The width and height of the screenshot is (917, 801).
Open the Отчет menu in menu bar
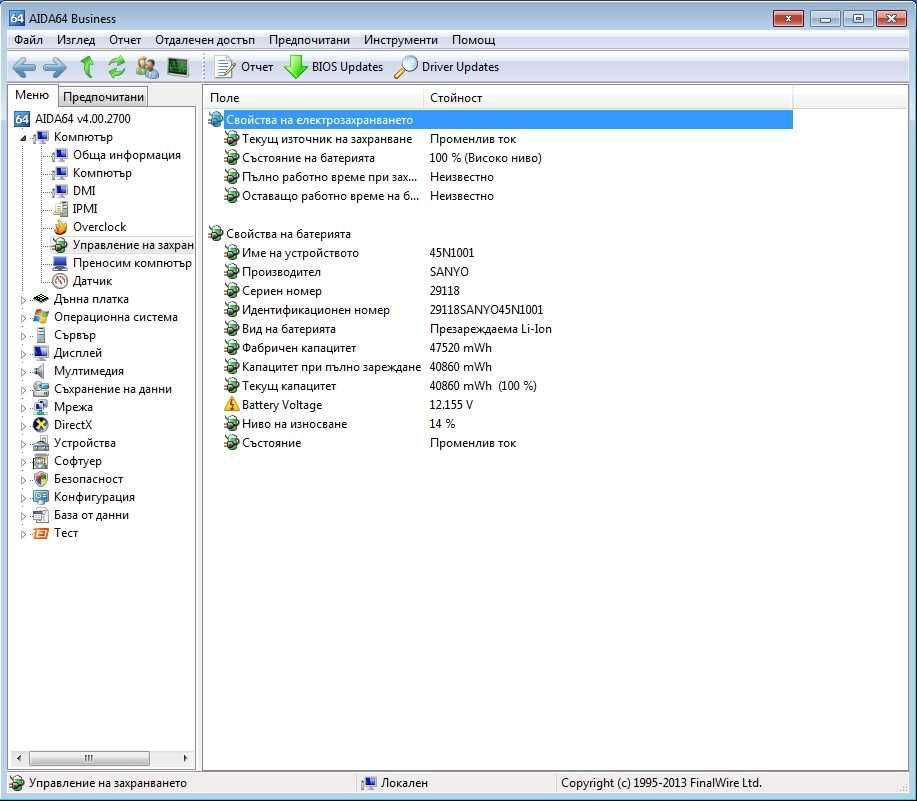[x=125, y=40]
